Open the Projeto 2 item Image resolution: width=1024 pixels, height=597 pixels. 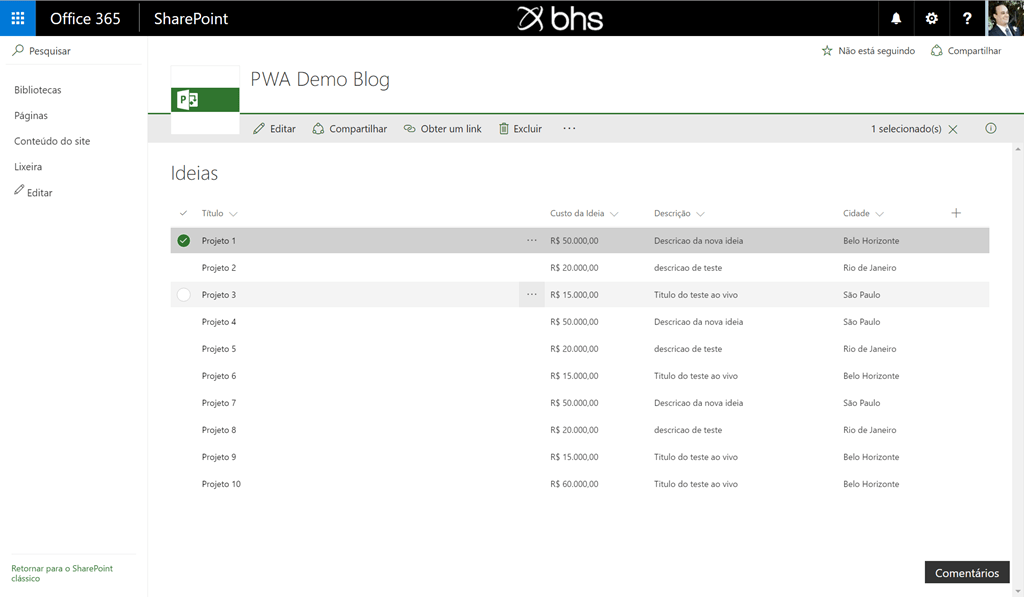[x=219, y=268]
